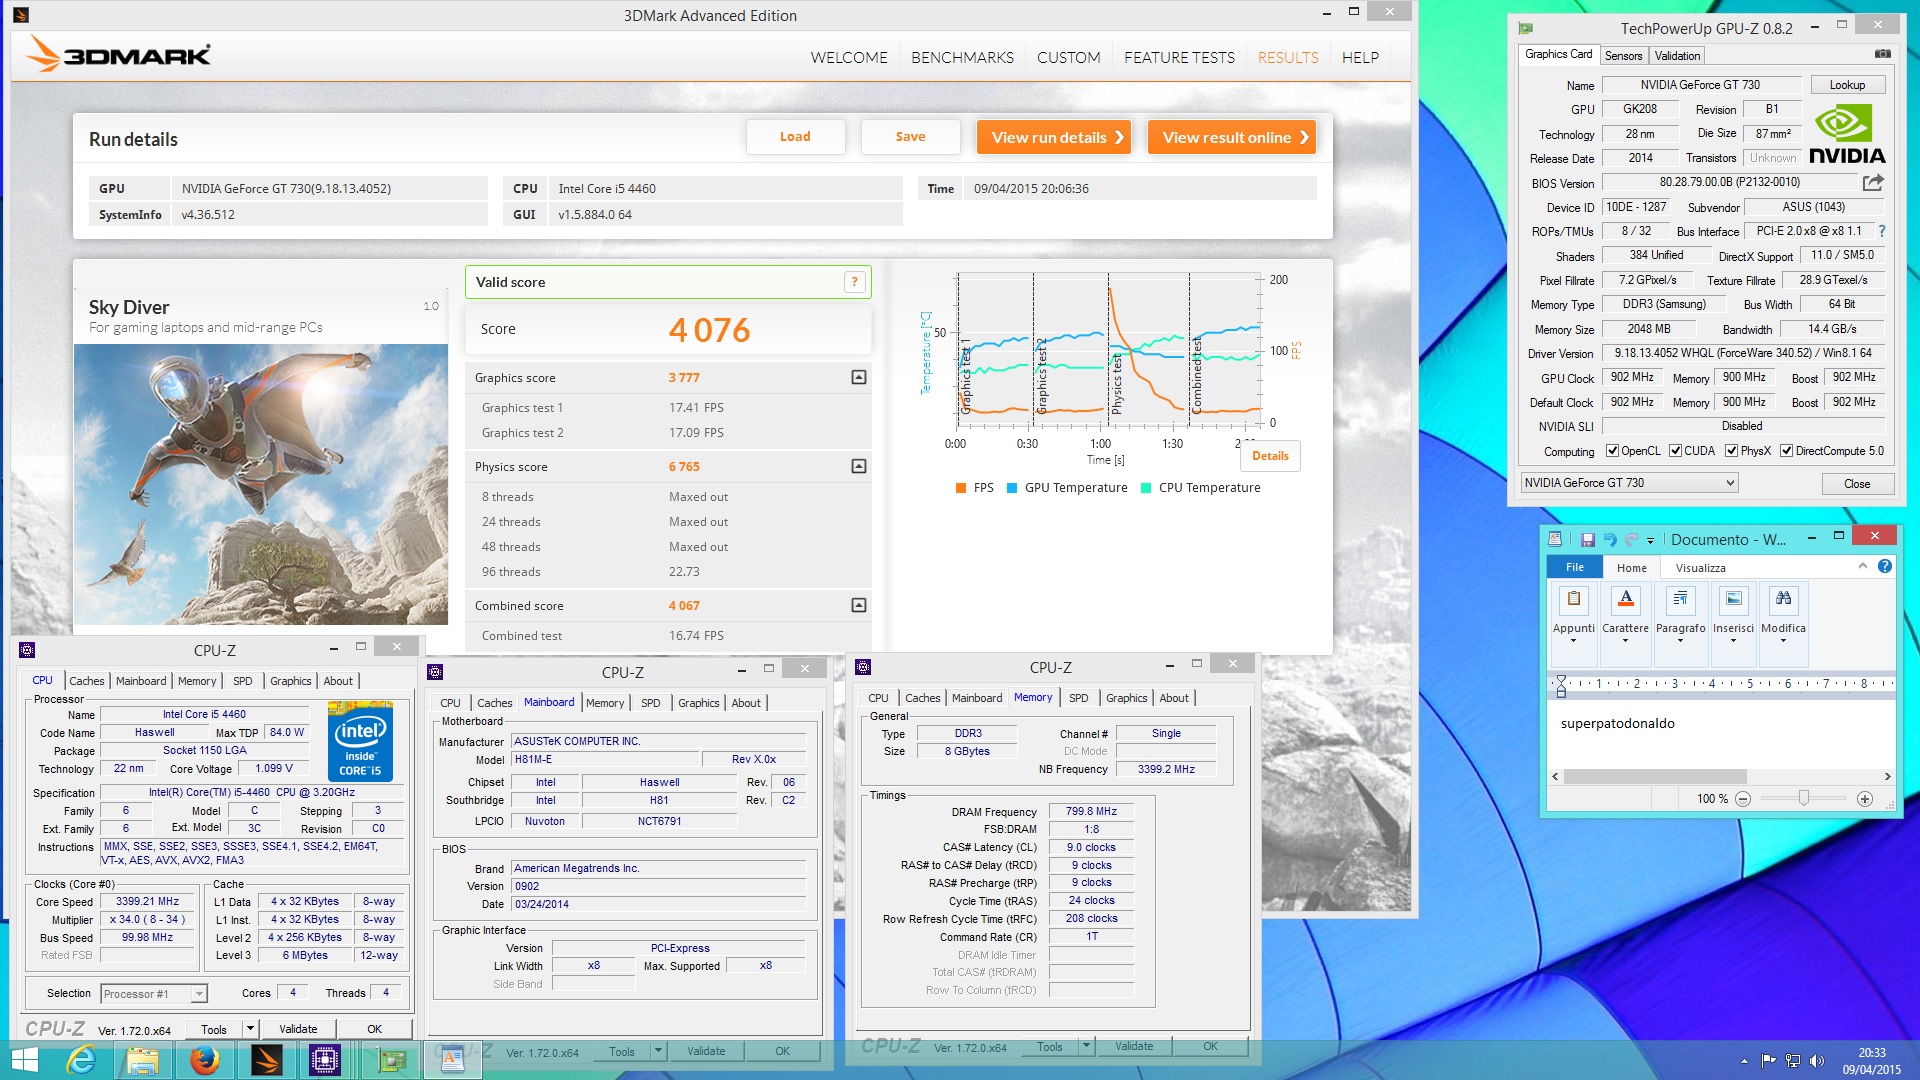Click View run details button
This screenshot has height=1080, width=1920.
point(1054,137)
